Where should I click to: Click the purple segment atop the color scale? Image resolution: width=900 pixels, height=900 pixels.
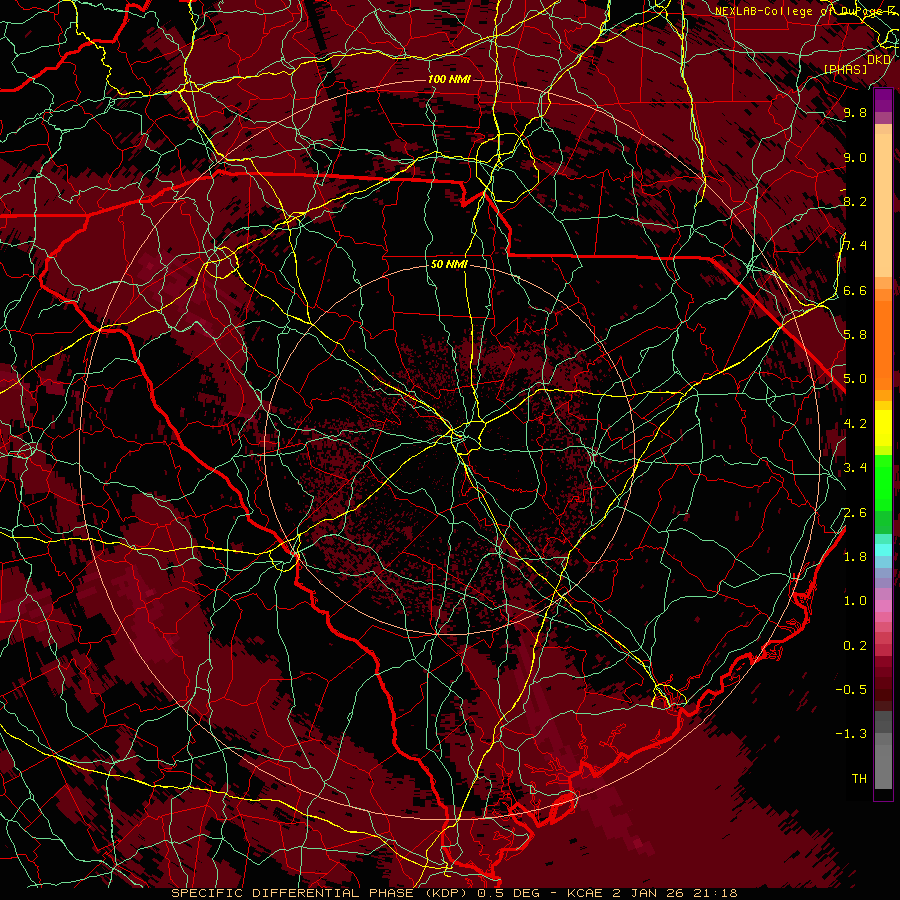[x=883, y=101]
